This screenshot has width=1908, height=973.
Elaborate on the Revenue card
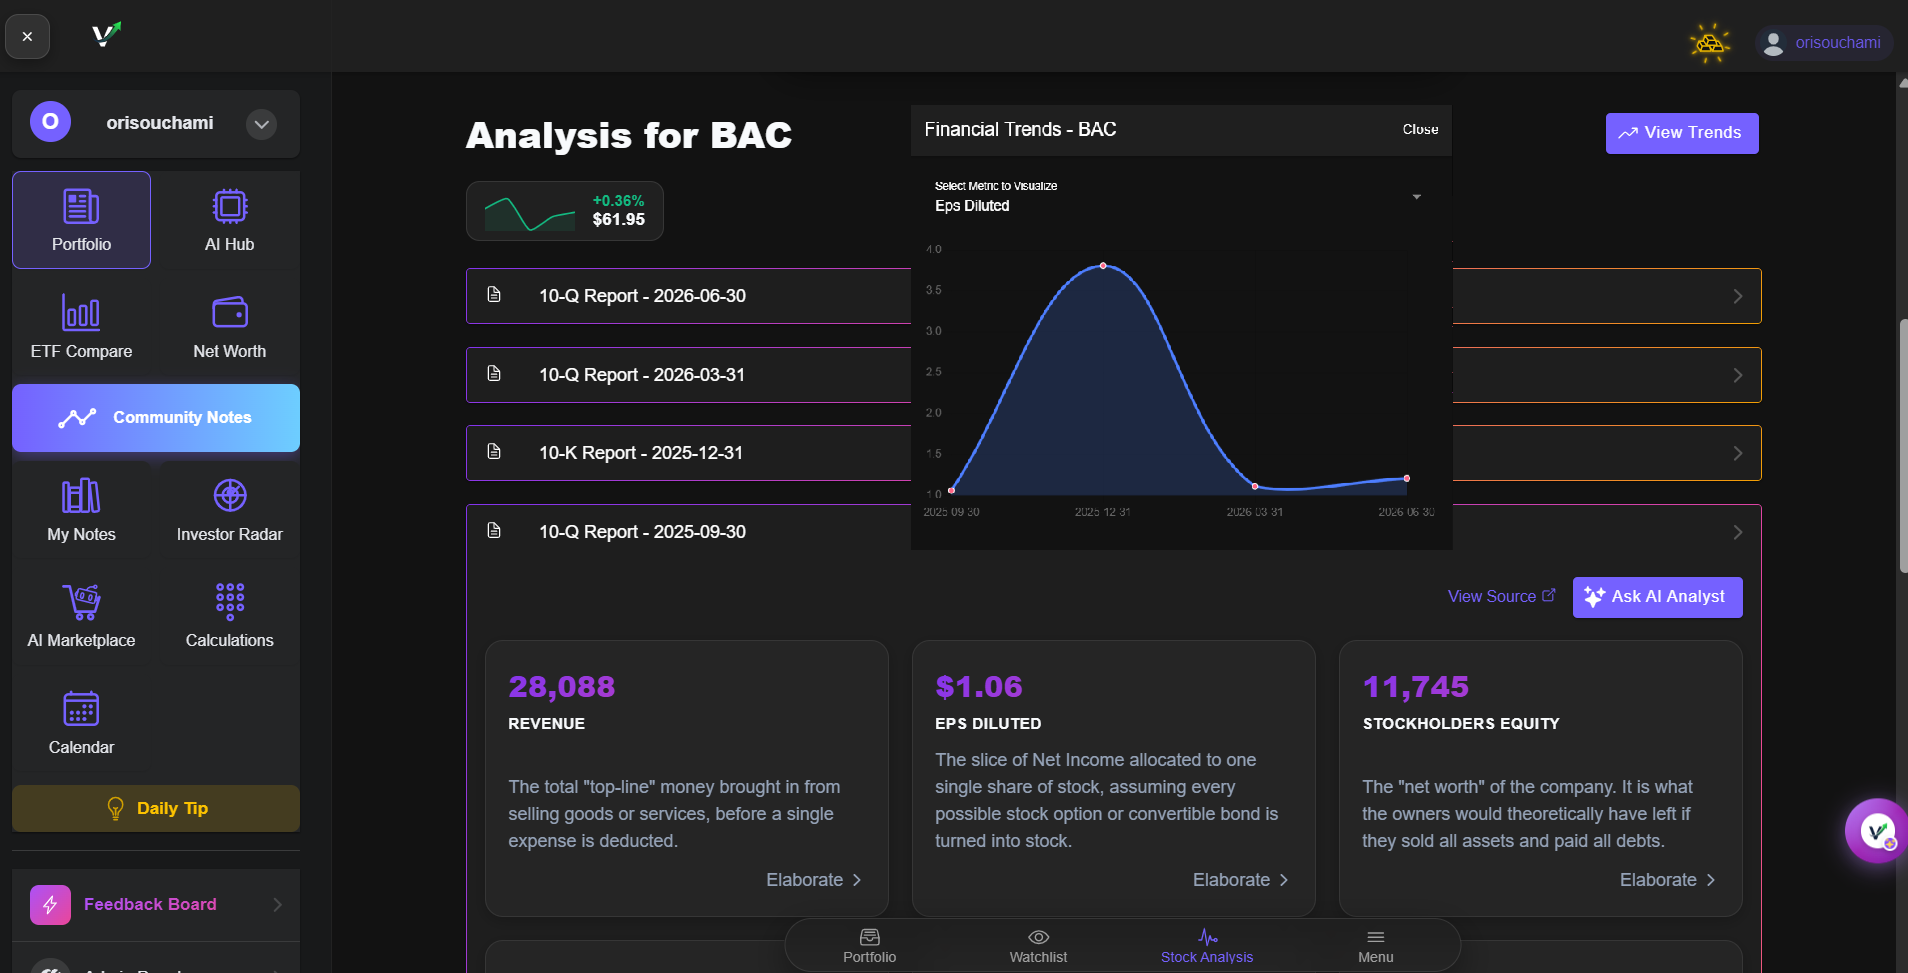click(x=814, y=880)
